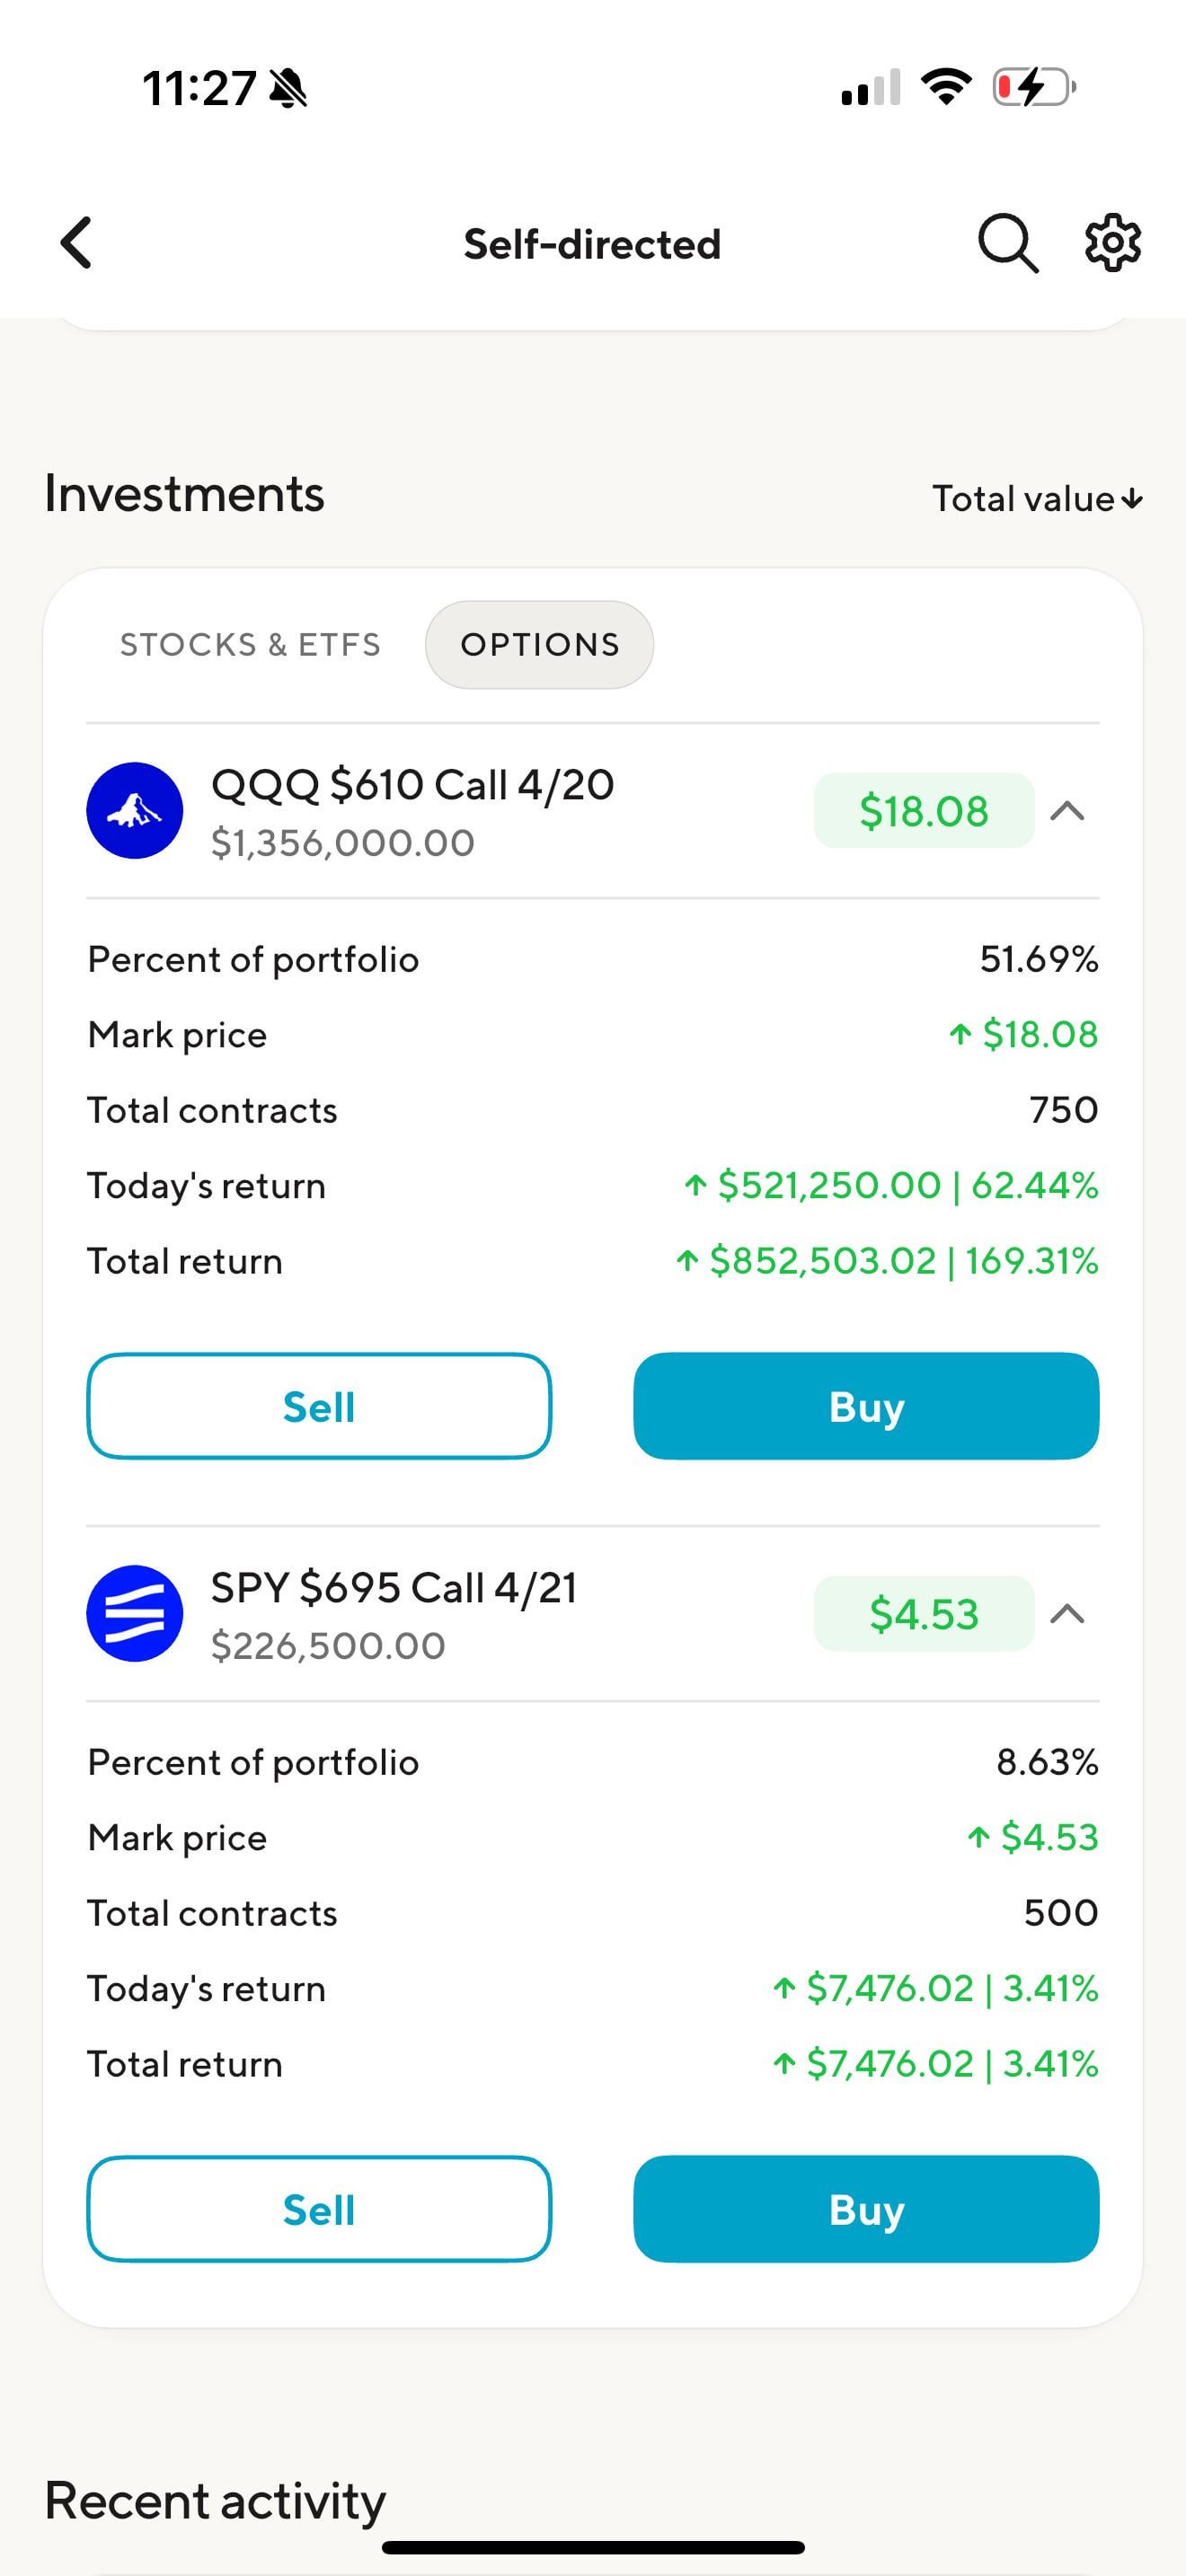Open the settings gear icon
Image resolution: width=1186 pixels, height=2576 pixels.
(1113, 243)
